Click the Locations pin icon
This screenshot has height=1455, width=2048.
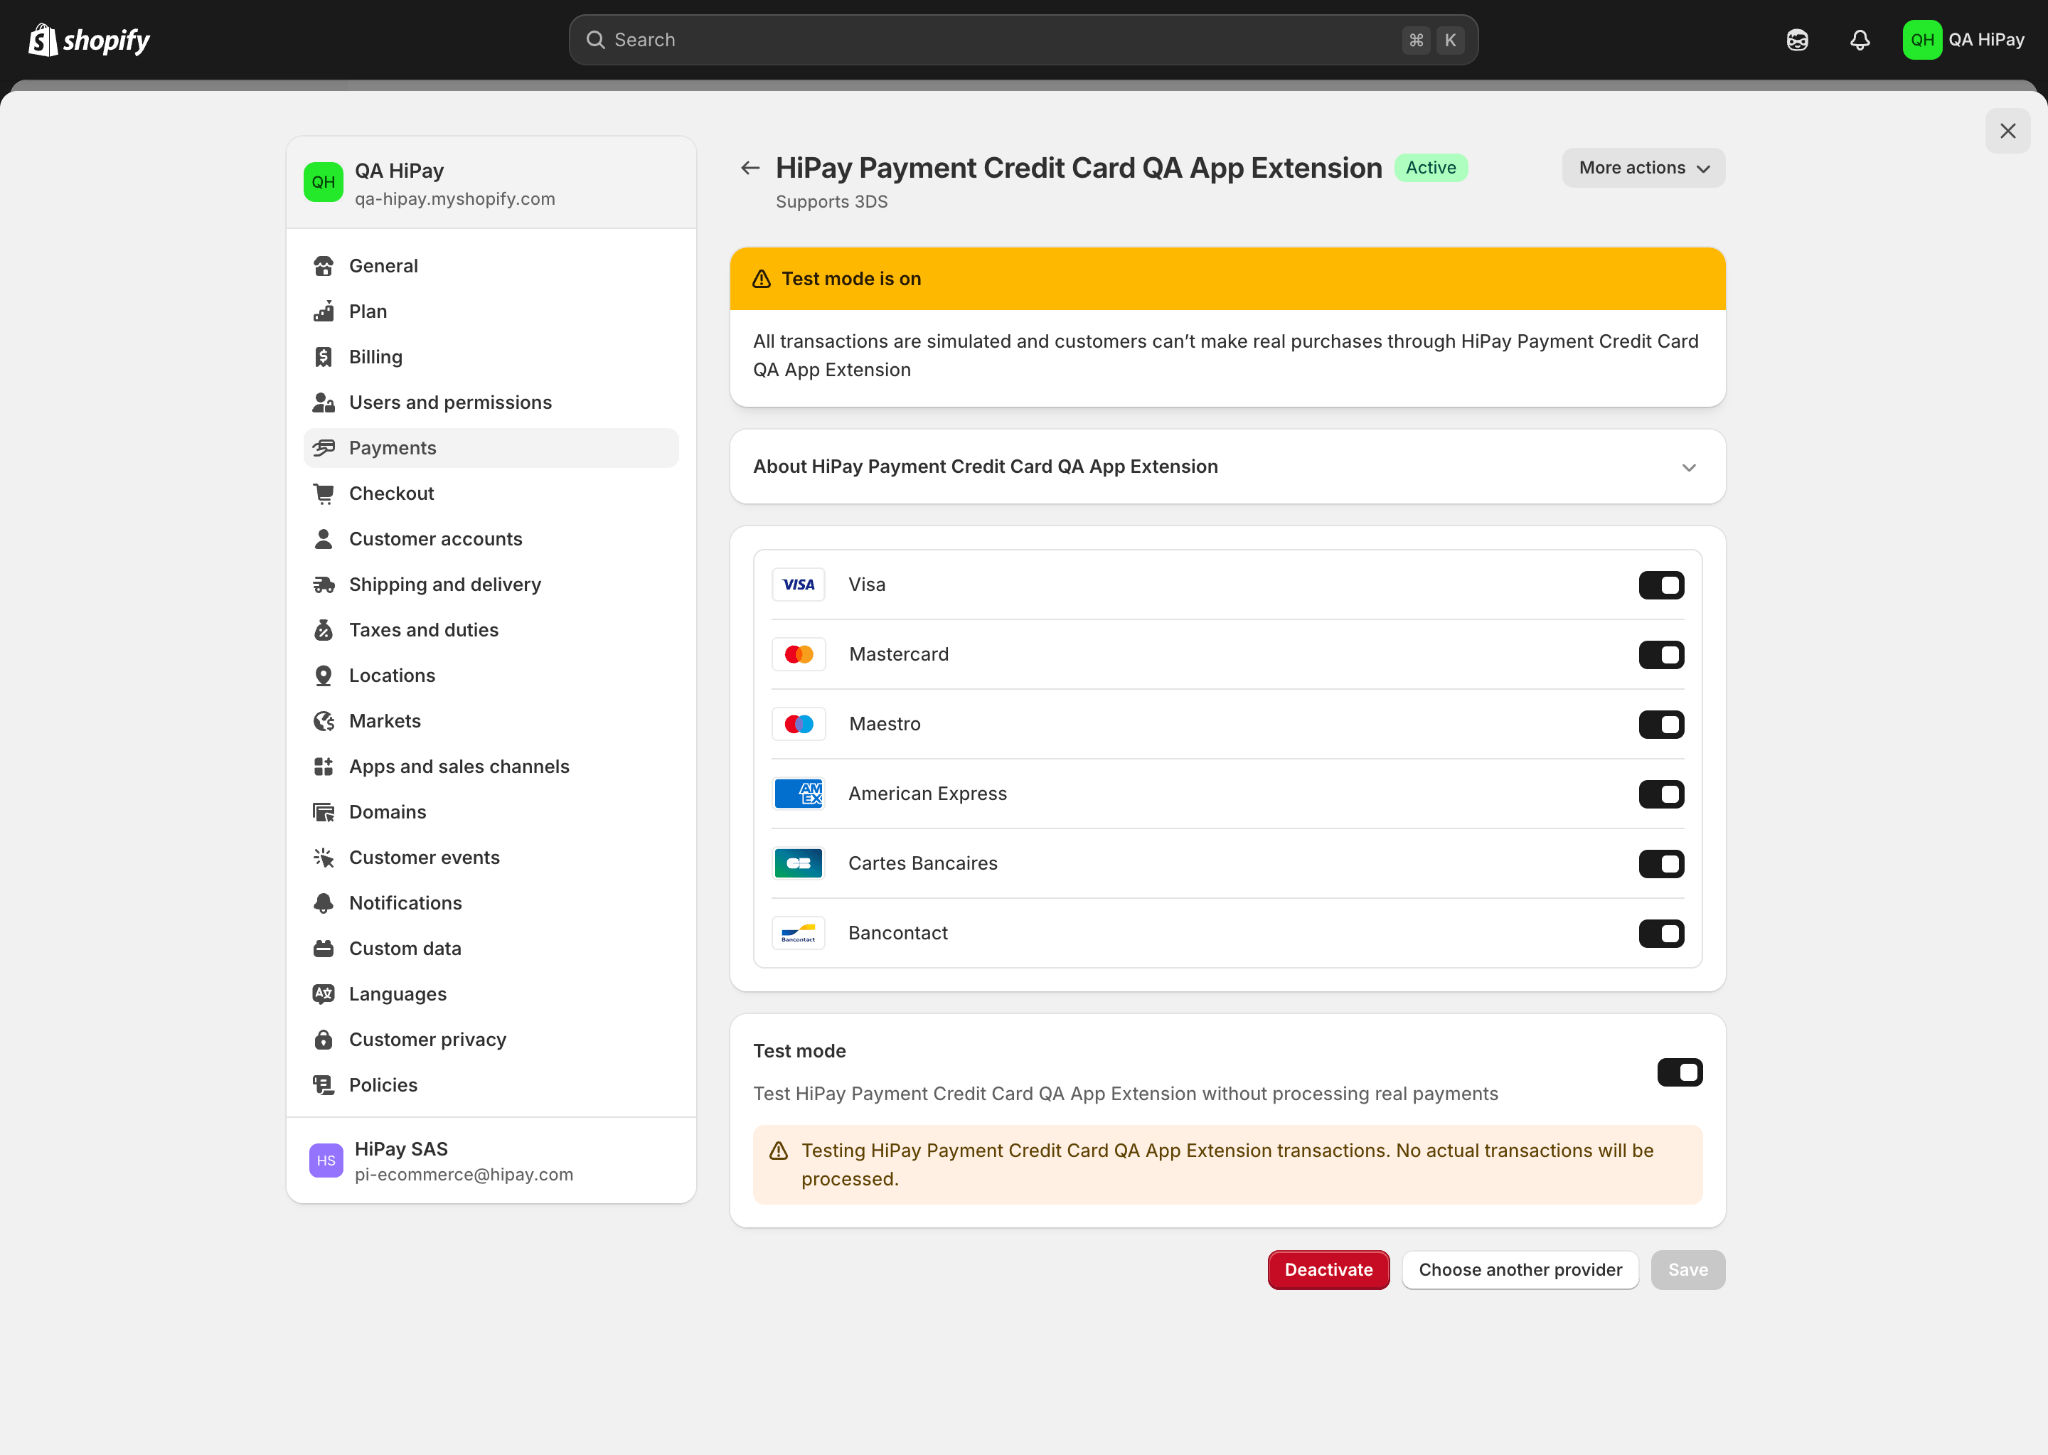pos(323,676)
